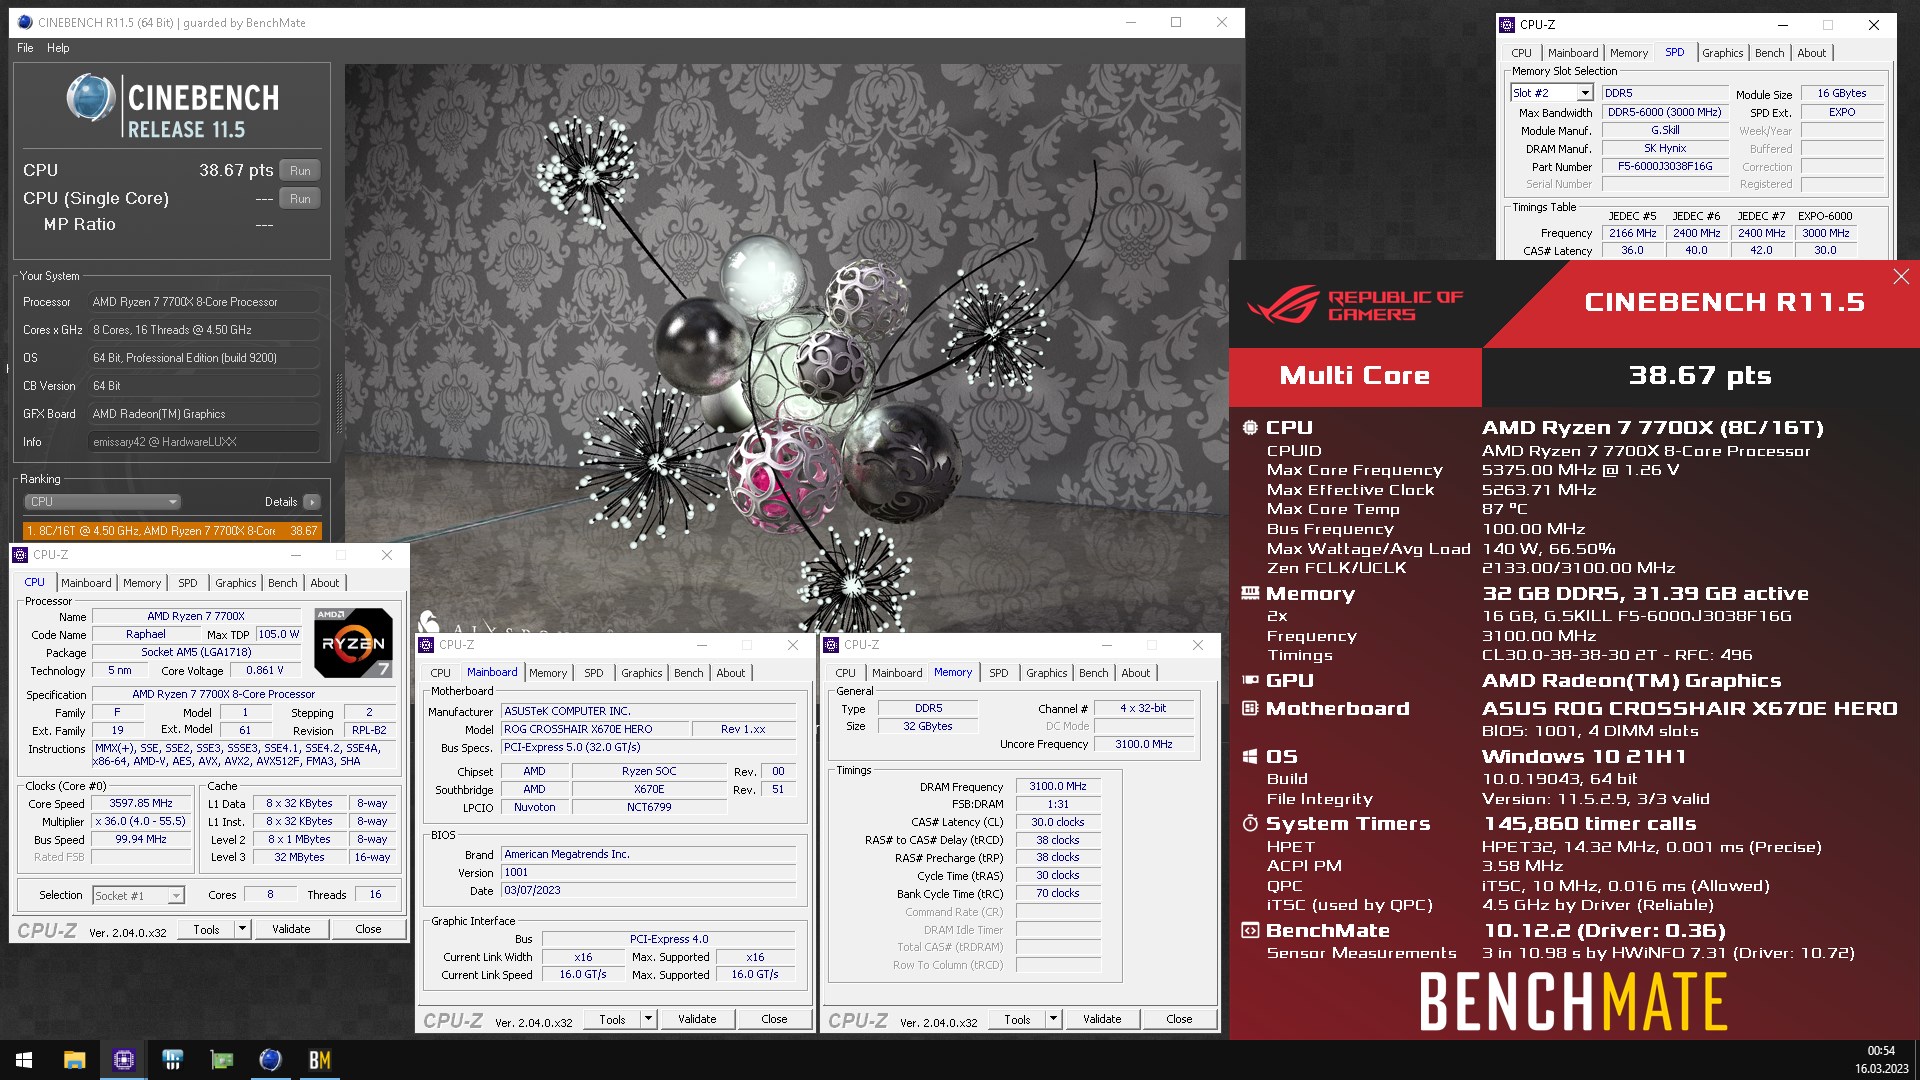1920x1080 pixels.
Task: Click the Core Speed 3597.85 MHz value
Action: pyautogui.click(x=141, y=804)
